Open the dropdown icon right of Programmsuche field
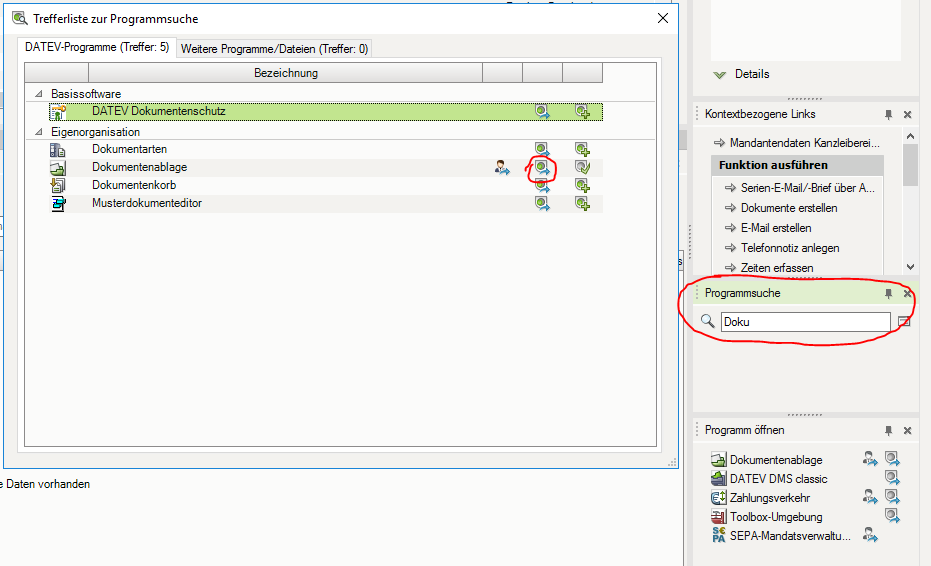The image size is (931, 566). point(904,321)
